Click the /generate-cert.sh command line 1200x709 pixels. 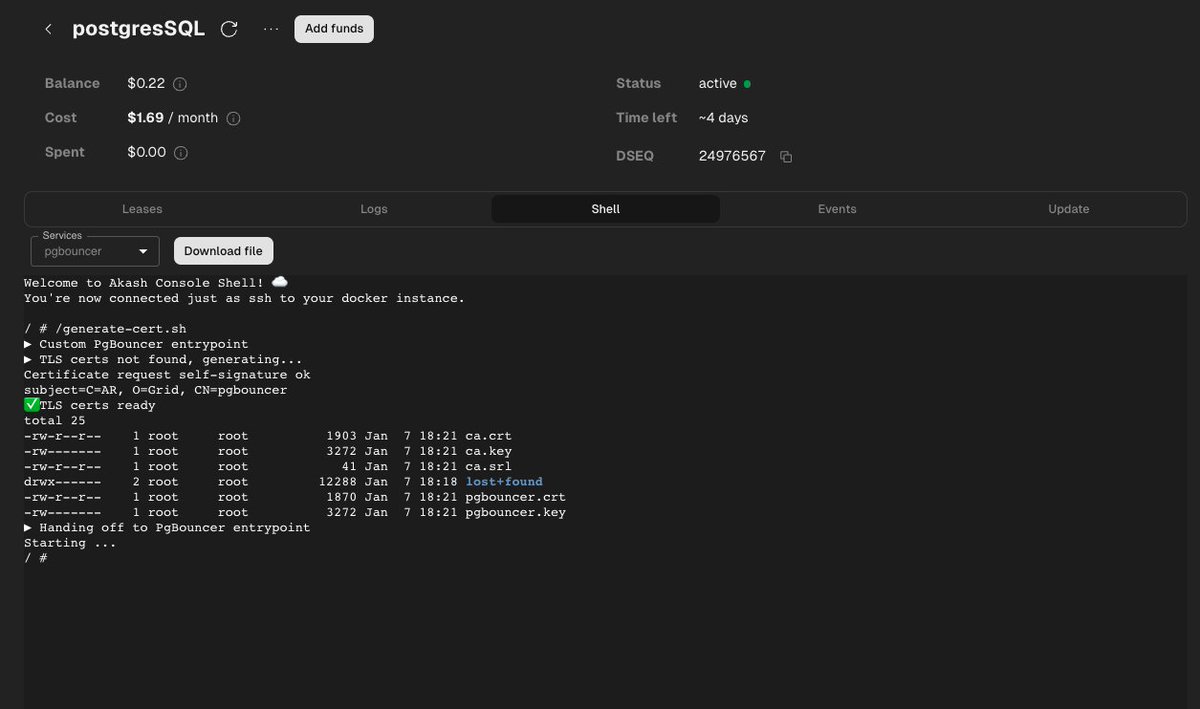click(x=105, y=329)
